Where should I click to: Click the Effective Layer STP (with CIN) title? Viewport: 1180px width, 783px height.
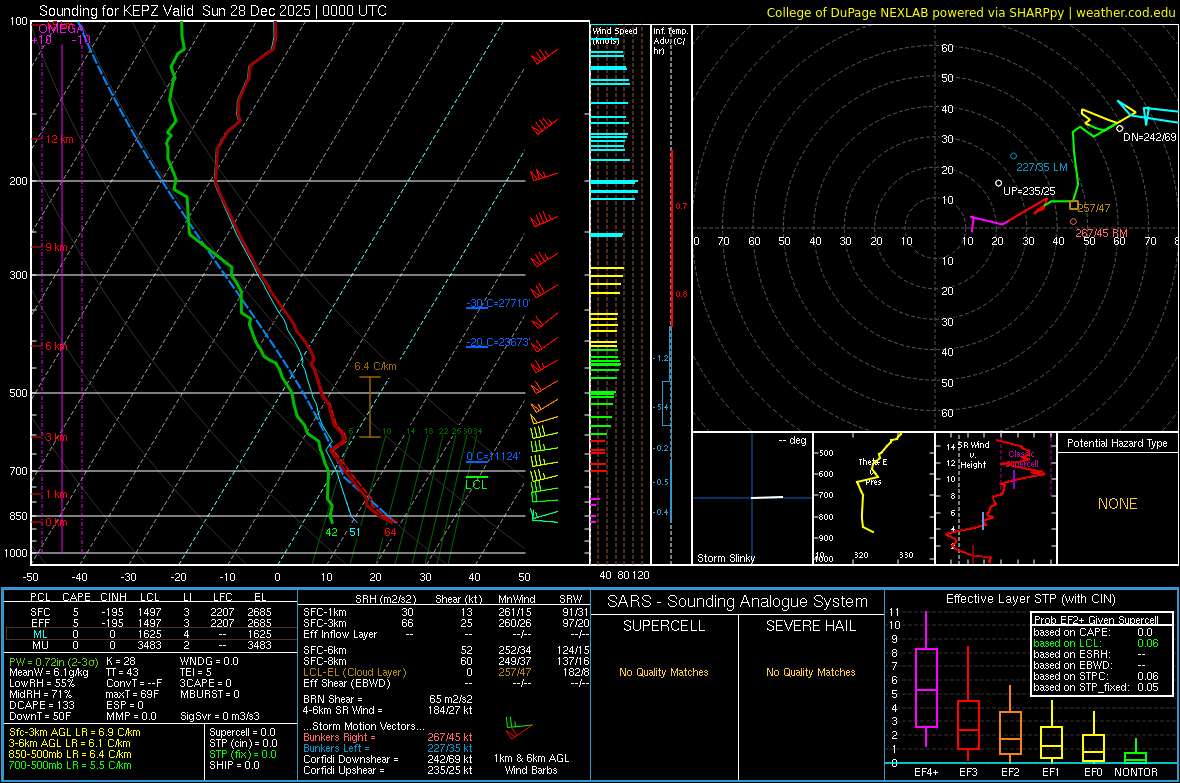(x=1030, y=599)
